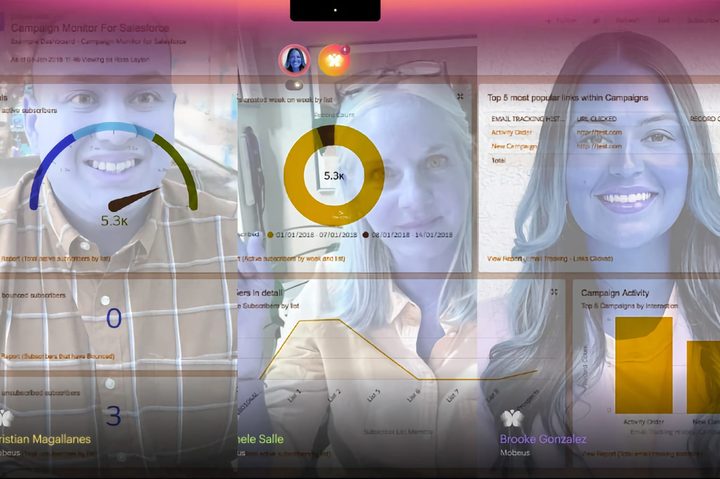Click the Total row in links table
Image resolution: width=720 pixels, height=479 pixels.
pos(498,160)
